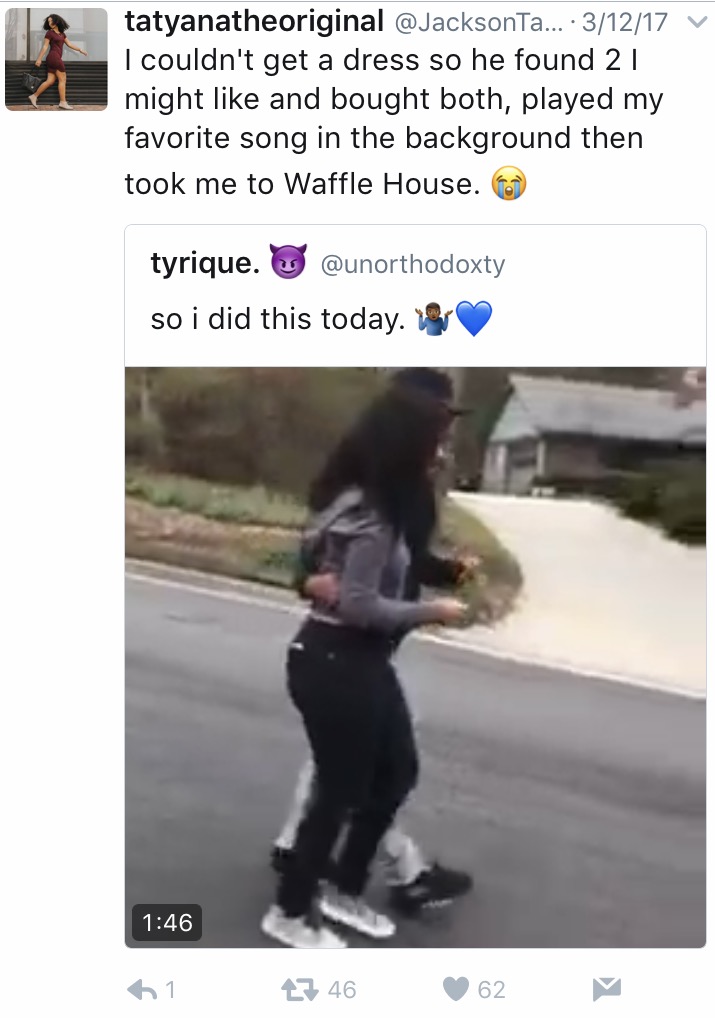Like the tweet with heart icon
715x1018 pixels.
(x=456, y=989)
